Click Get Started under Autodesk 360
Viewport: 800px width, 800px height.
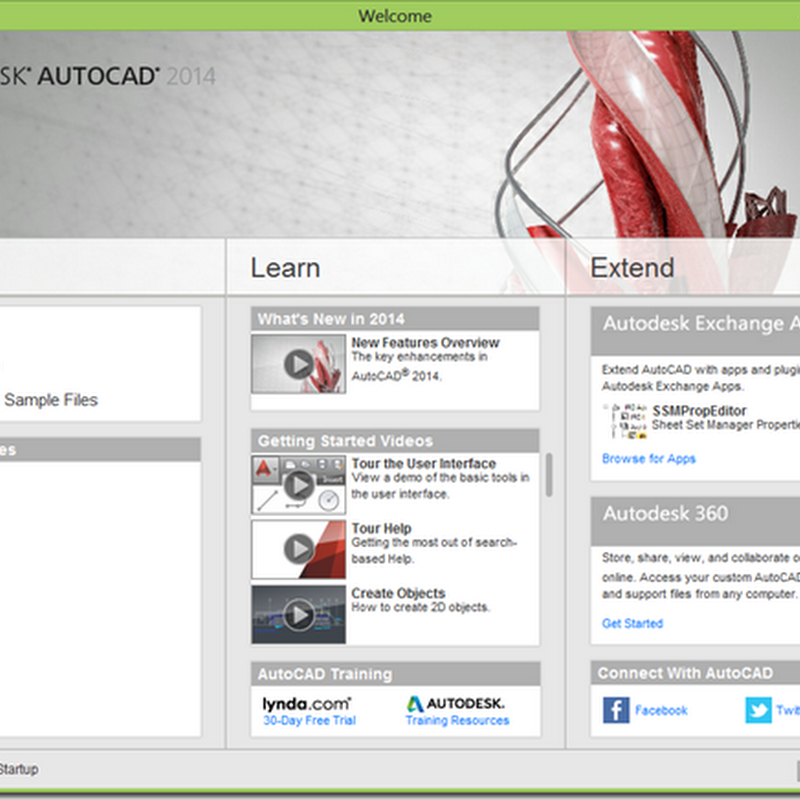pos(632,623)
